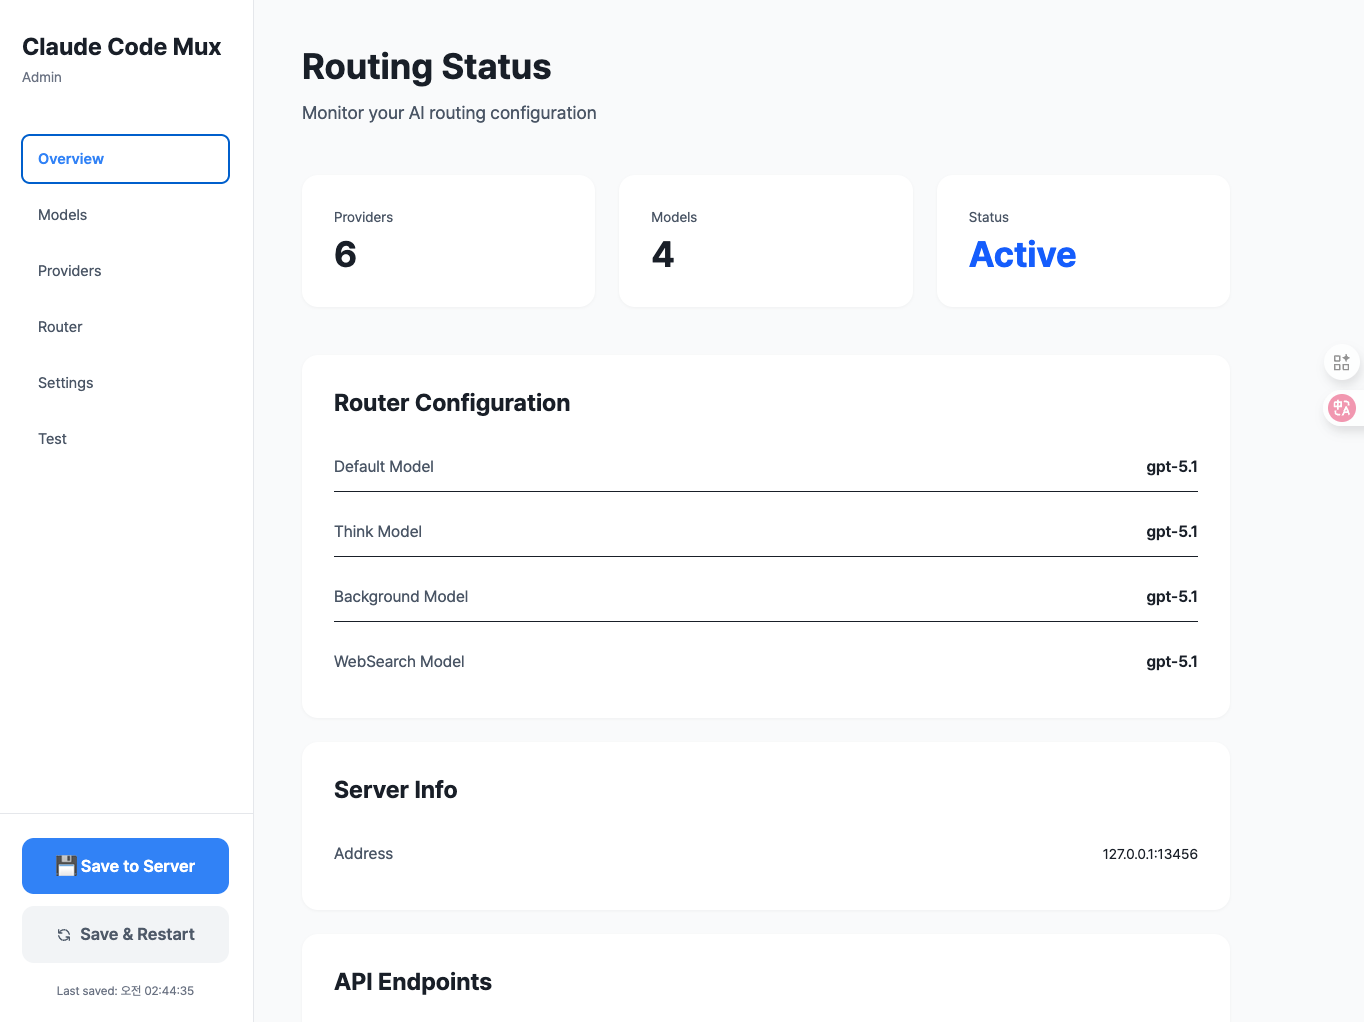Image resolution: width=1364 pixels, height=1022 pixels.
Task: Click the Save to Server button
Action: click(125, 866)
